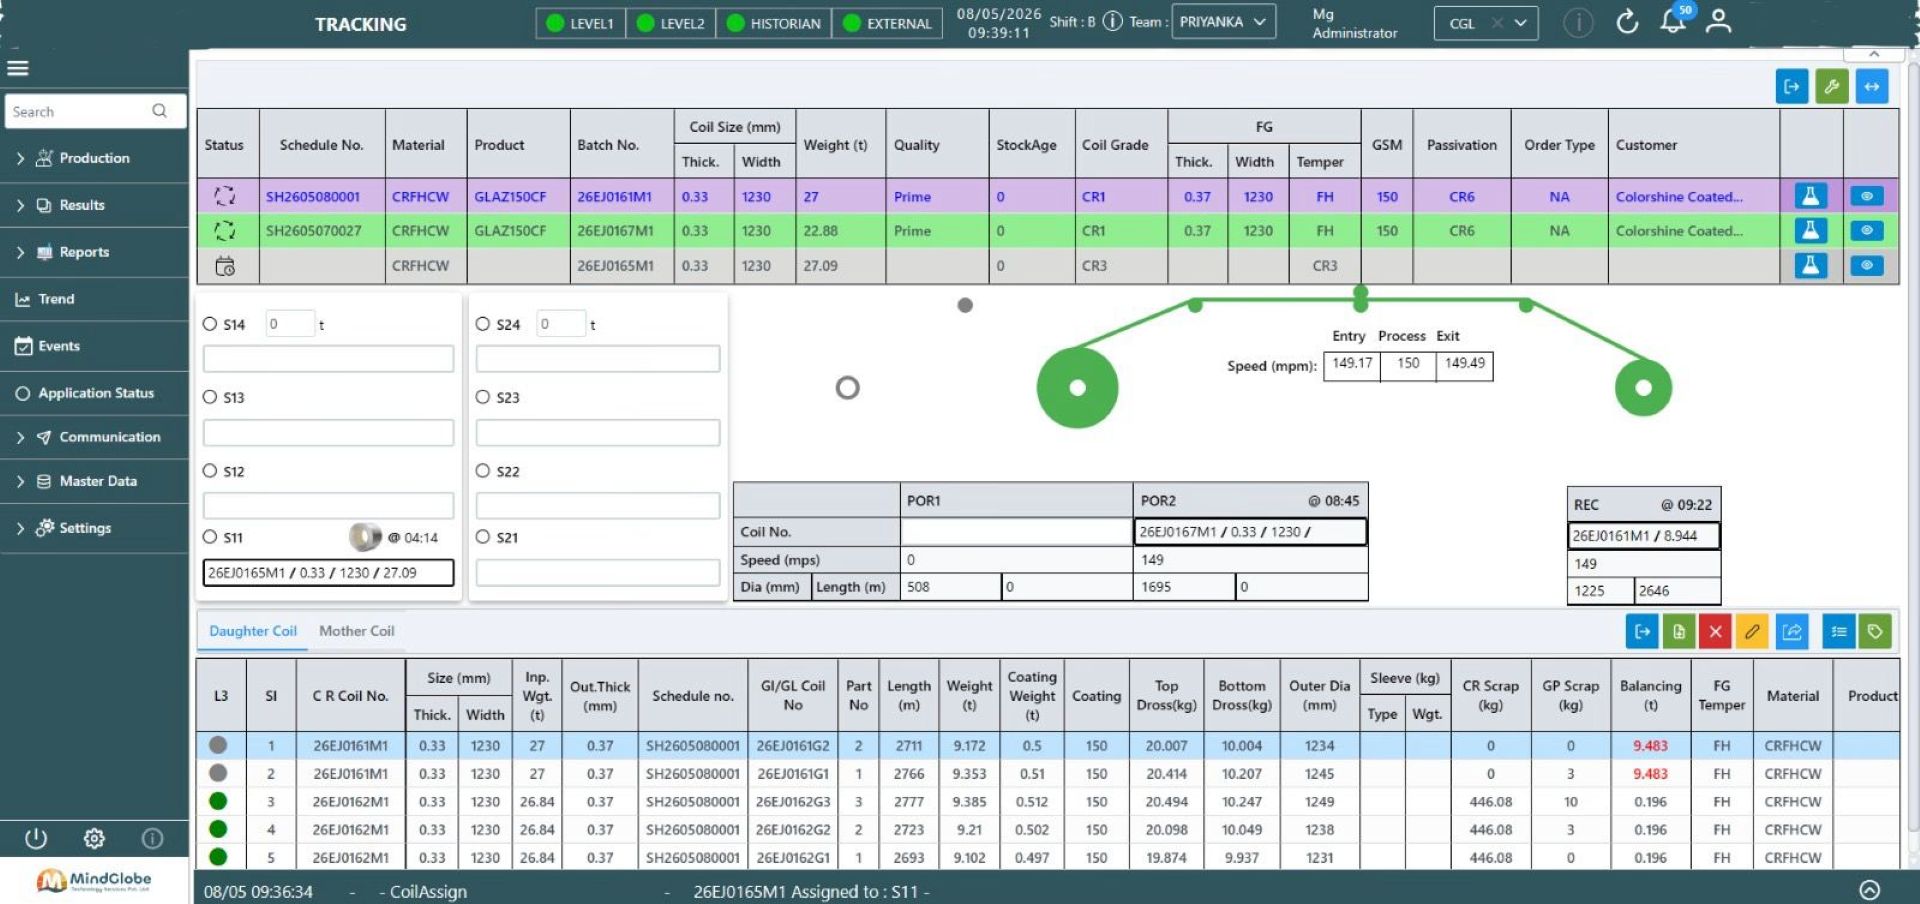Viewport: 1920px width, 904px height.
Task: Expand the Production sidebar menu
Action: pyautogui.click(x=94, y=158)
